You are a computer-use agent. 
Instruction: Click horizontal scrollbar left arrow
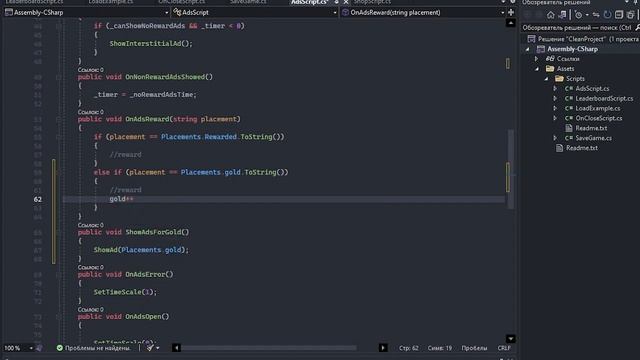[x=176, y=348]
